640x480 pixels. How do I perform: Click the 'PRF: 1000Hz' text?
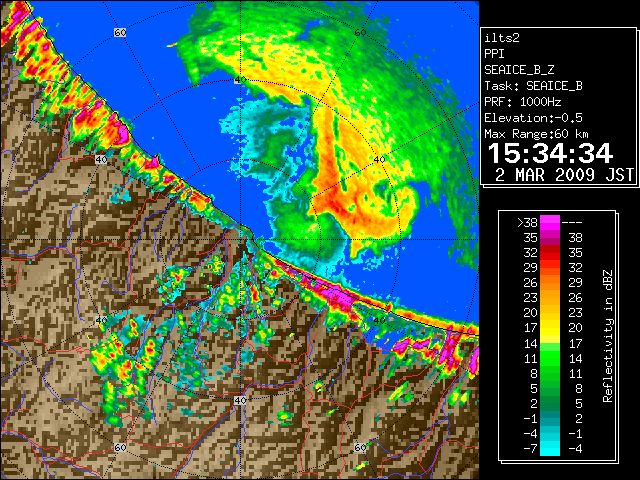[x=523, y=102]
